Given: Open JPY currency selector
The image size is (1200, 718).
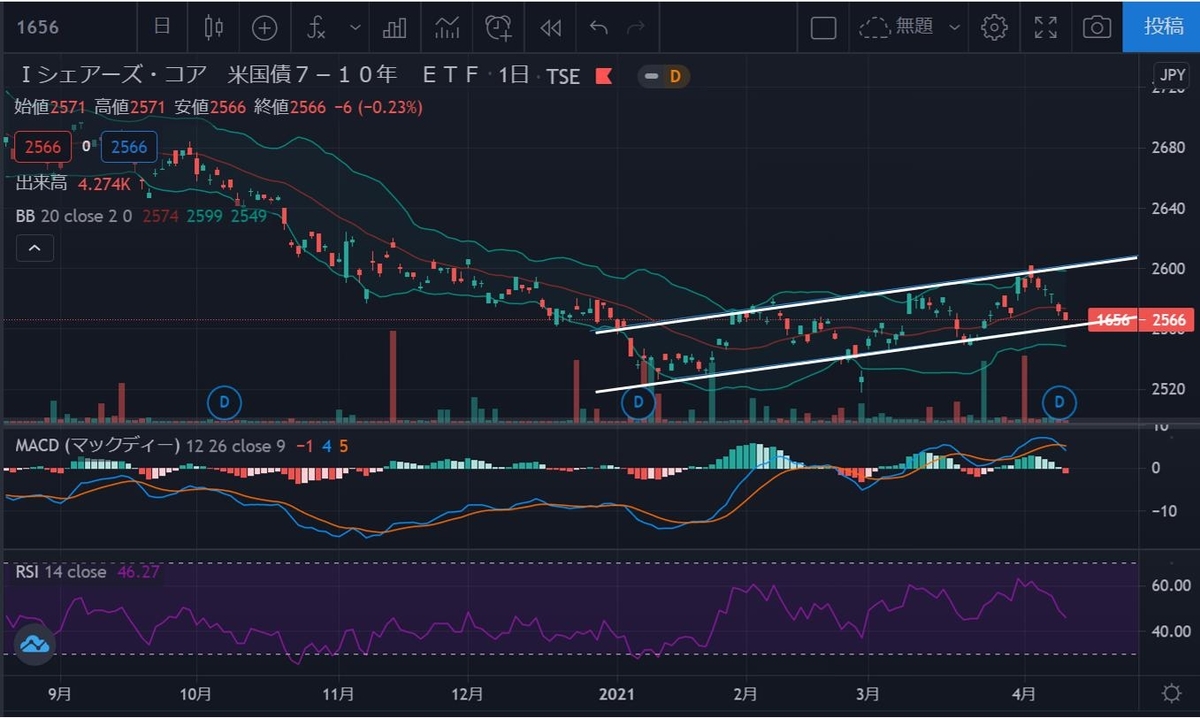Looking at the screenshot, I should click(x=1171, y=75).
